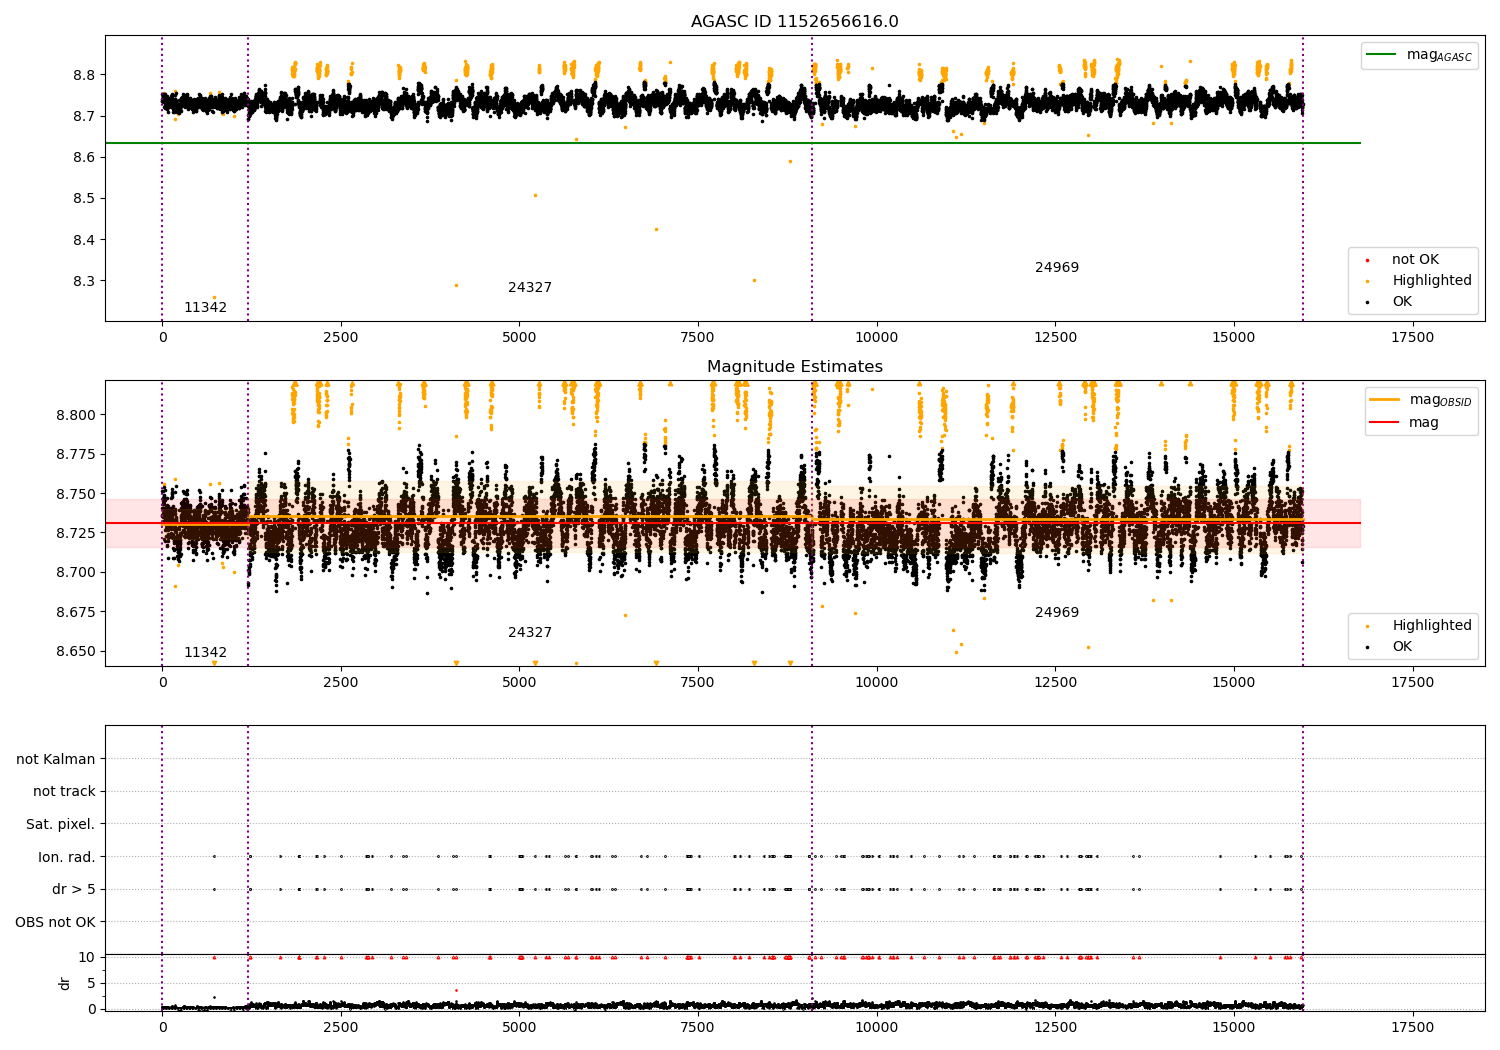The width and height of the screenshot is (1500, 1050).
Task: Click observation label 24969 in the top plot
Action: coord(1057,267)
